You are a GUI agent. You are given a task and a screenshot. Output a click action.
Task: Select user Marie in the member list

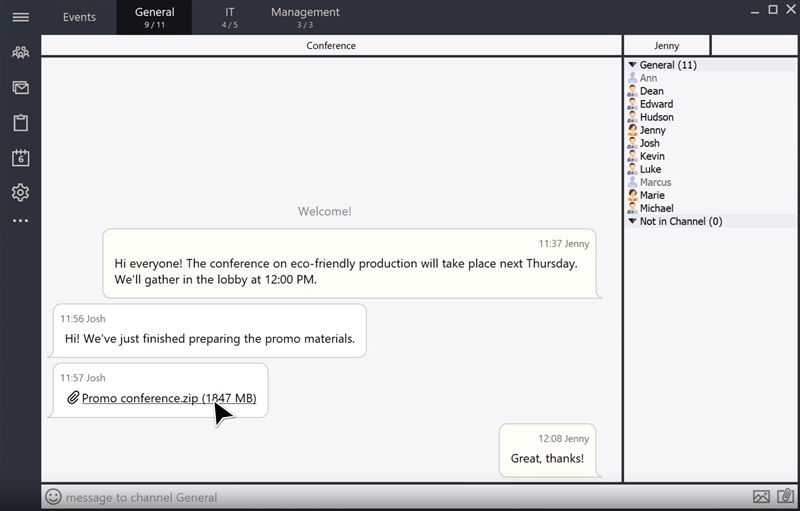[x=652, y=195]
